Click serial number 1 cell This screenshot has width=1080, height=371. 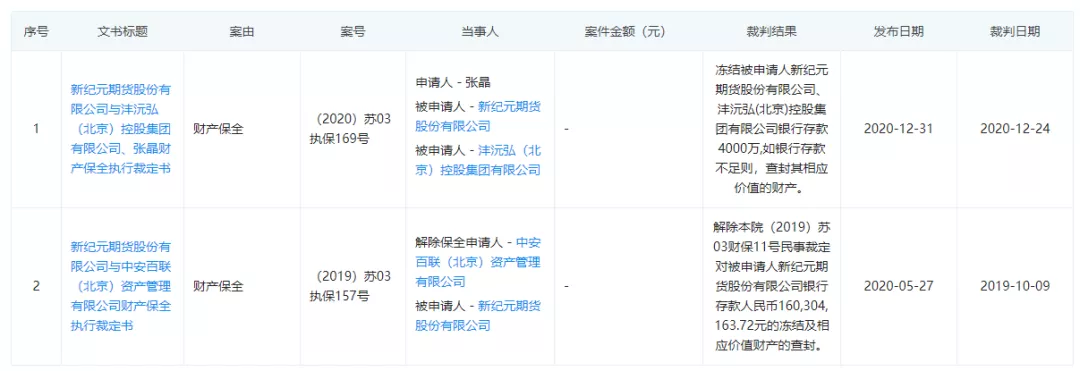36,129
